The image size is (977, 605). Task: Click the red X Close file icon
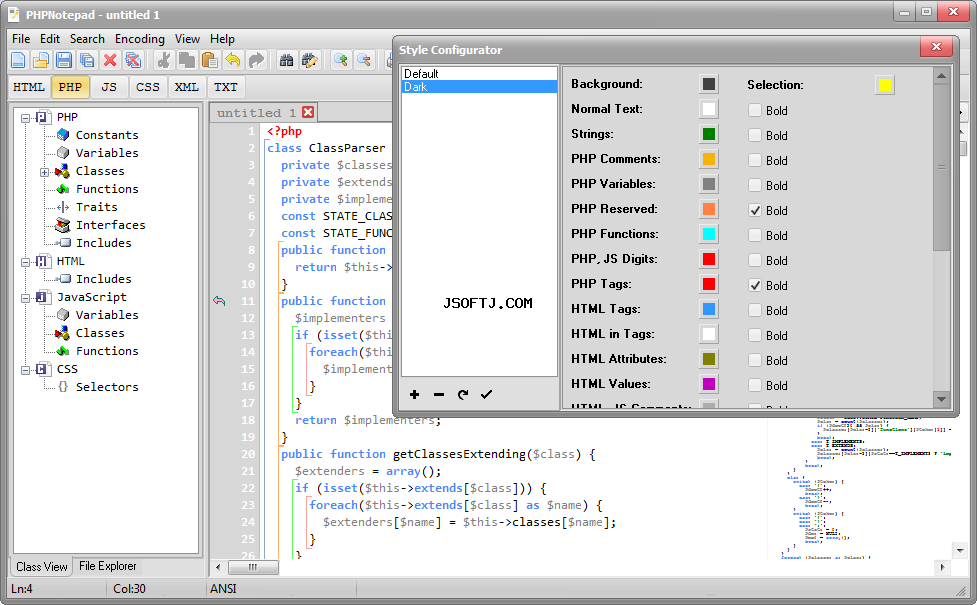tap(110, 60)
